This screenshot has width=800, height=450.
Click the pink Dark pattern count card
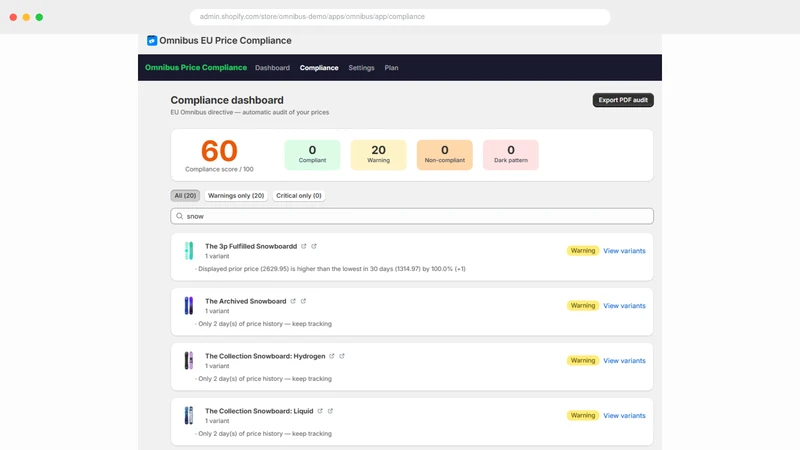point(511,155)
